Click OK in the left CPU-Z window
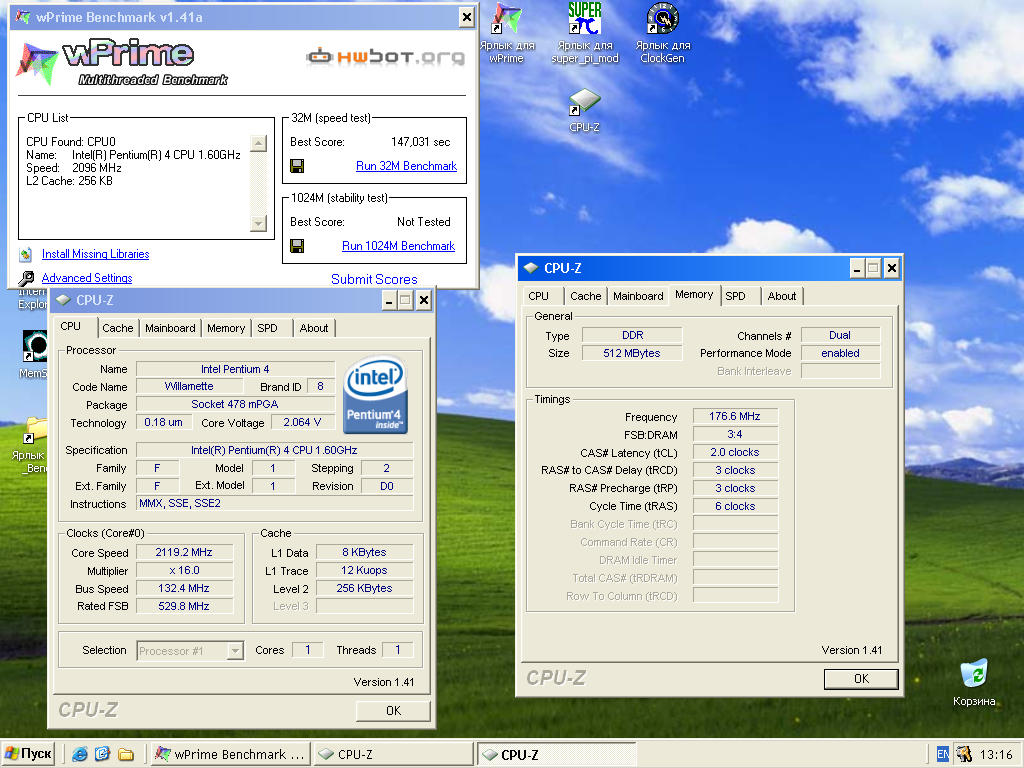Image resolution: width=1024 pixels, height=768 pixels. (x=393, y=711)
